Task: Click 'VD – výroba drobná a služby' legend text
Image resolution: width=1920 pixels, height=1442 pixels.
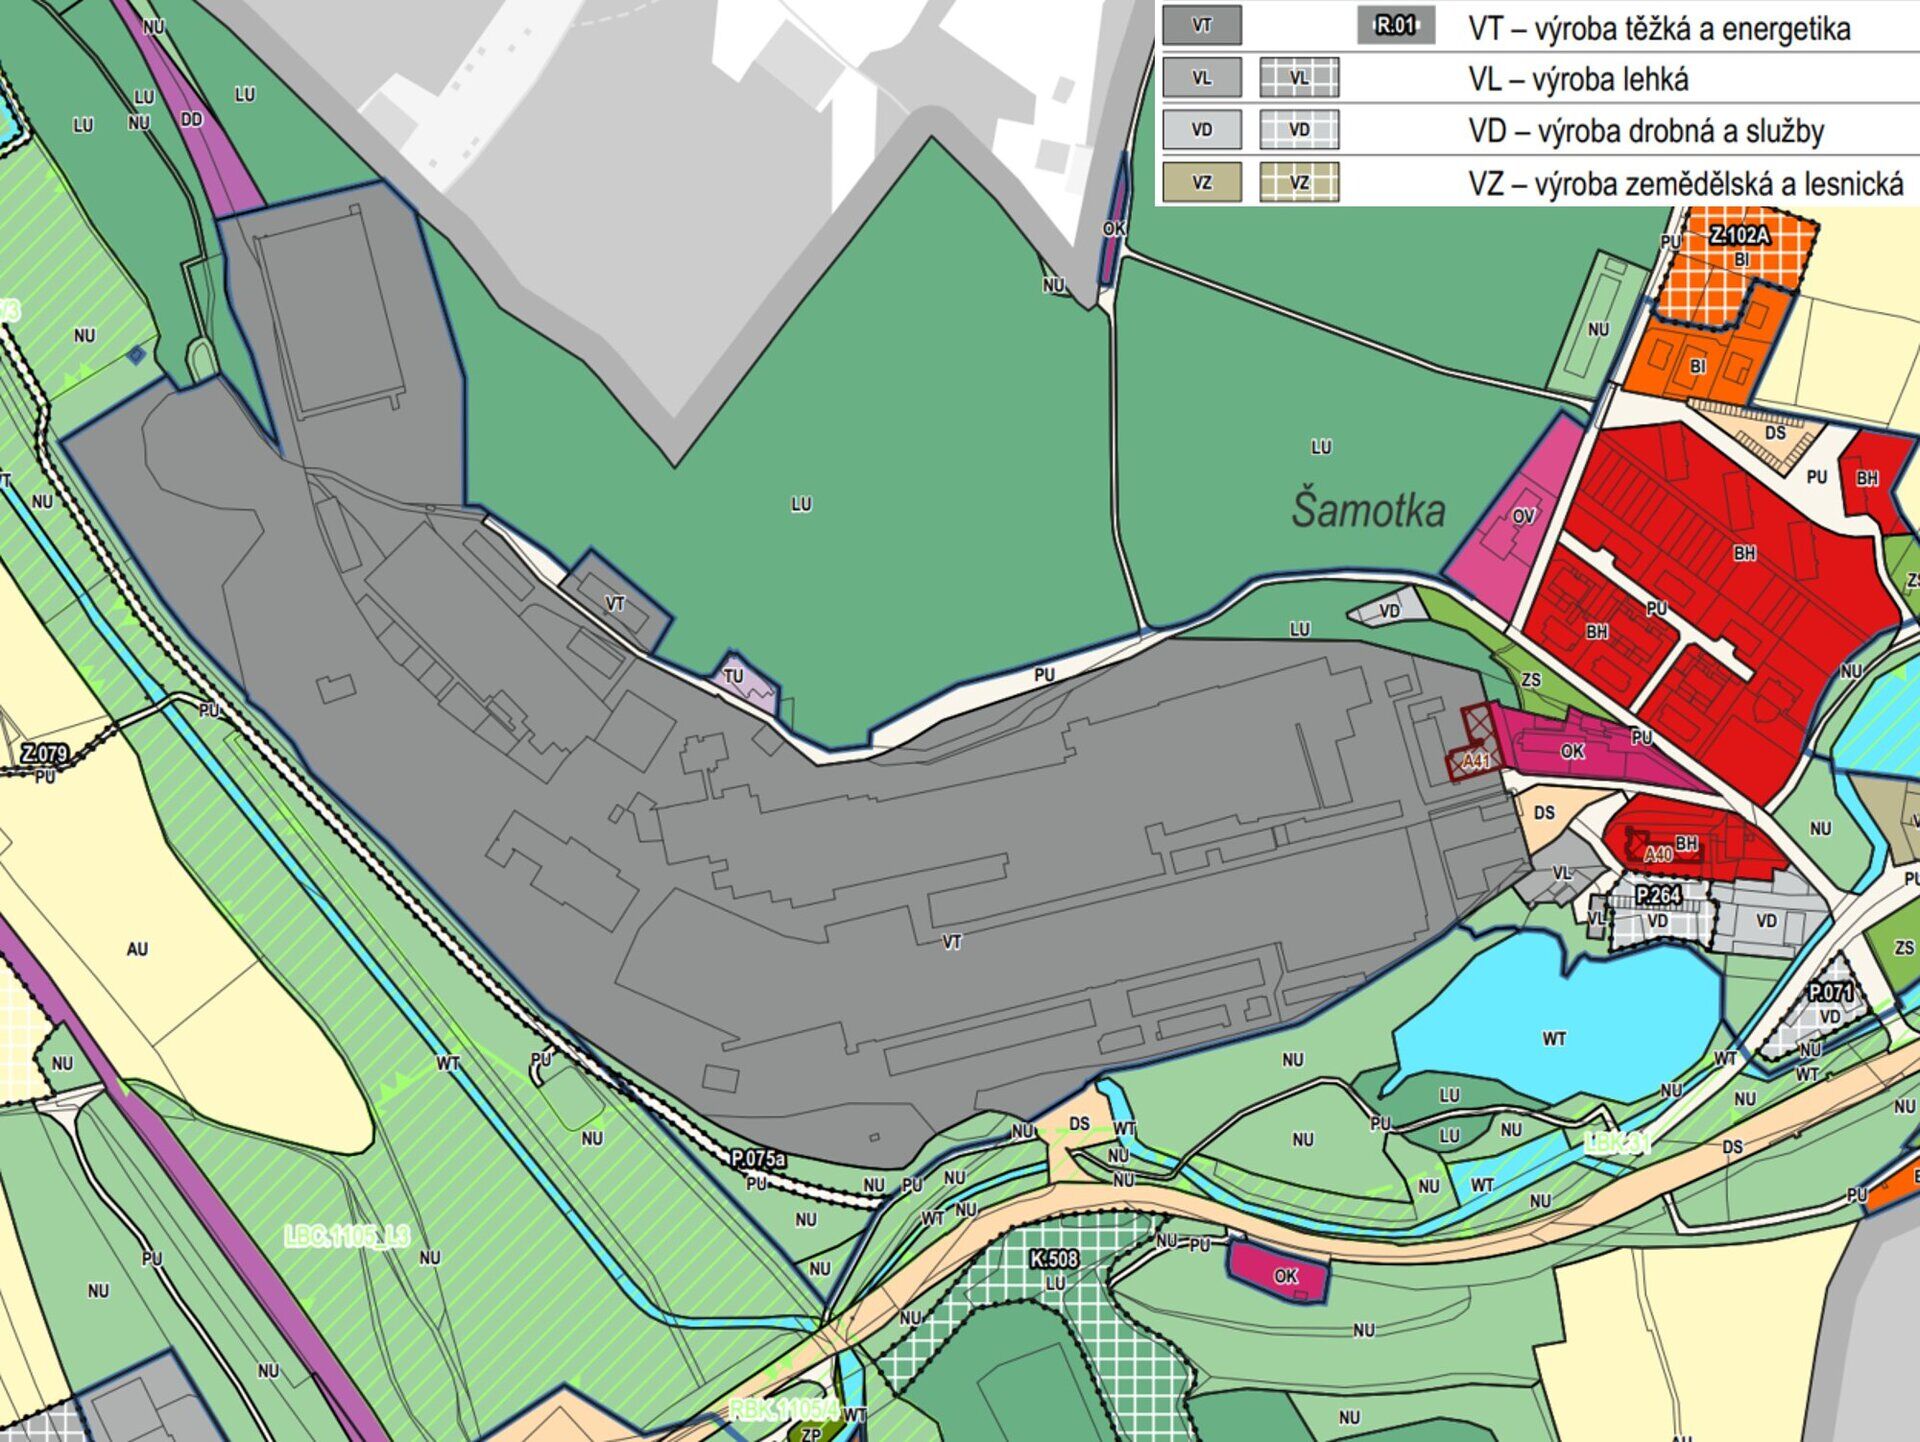Action: pos(1646,131)
